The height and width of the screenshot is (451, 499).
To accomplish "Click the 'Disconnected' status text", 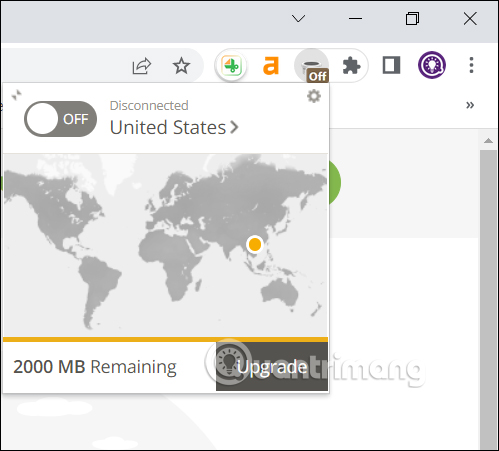I will click(149, 105).
